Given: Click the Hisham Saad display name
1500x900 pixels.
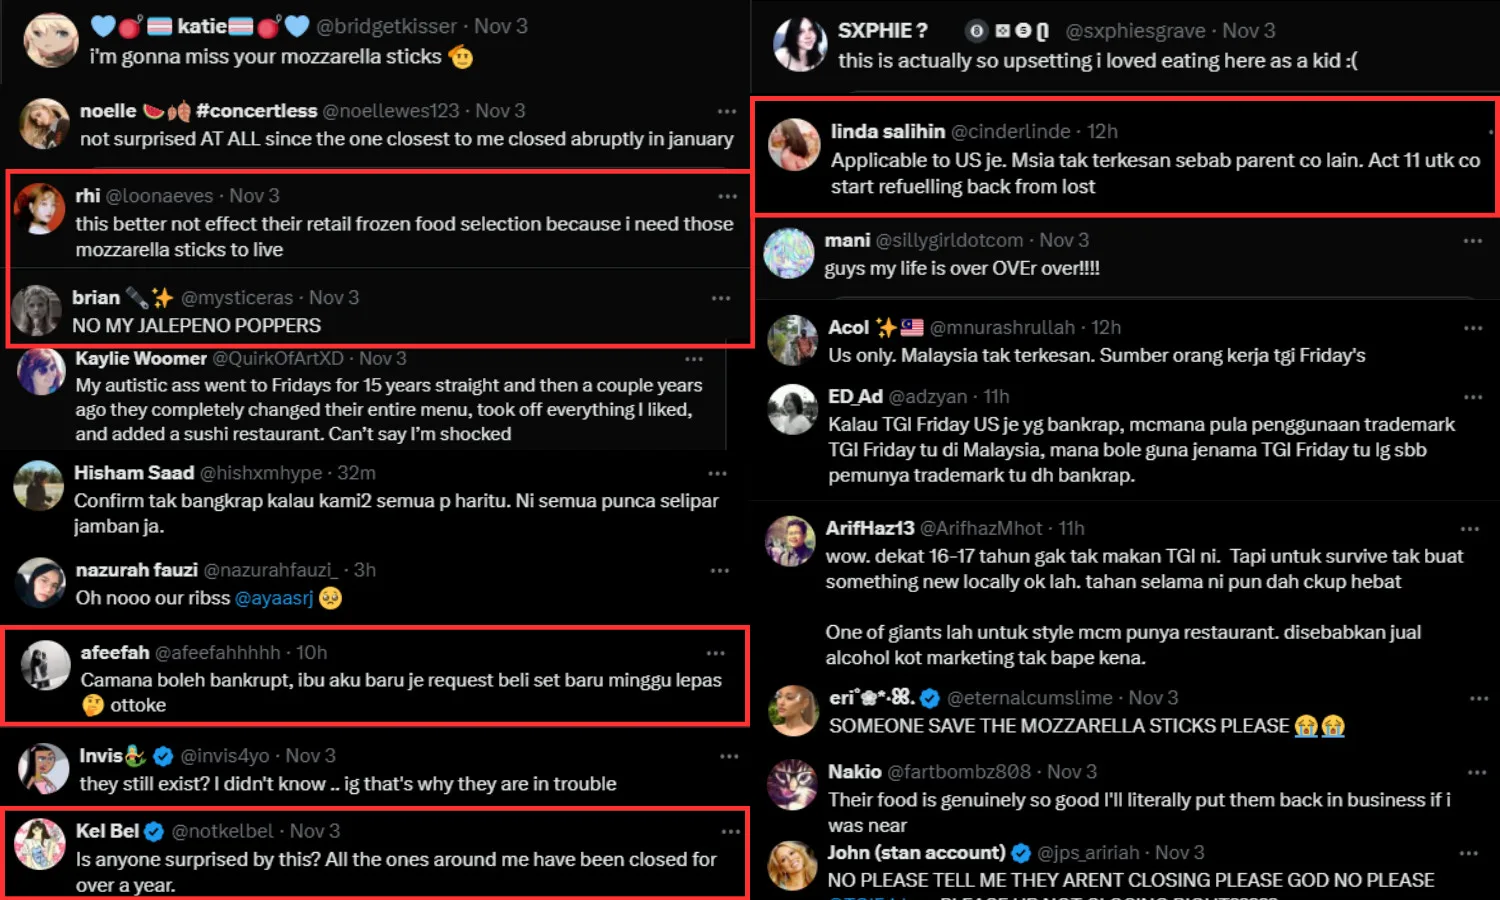Looking at the screenshot, I should (134, 473).
